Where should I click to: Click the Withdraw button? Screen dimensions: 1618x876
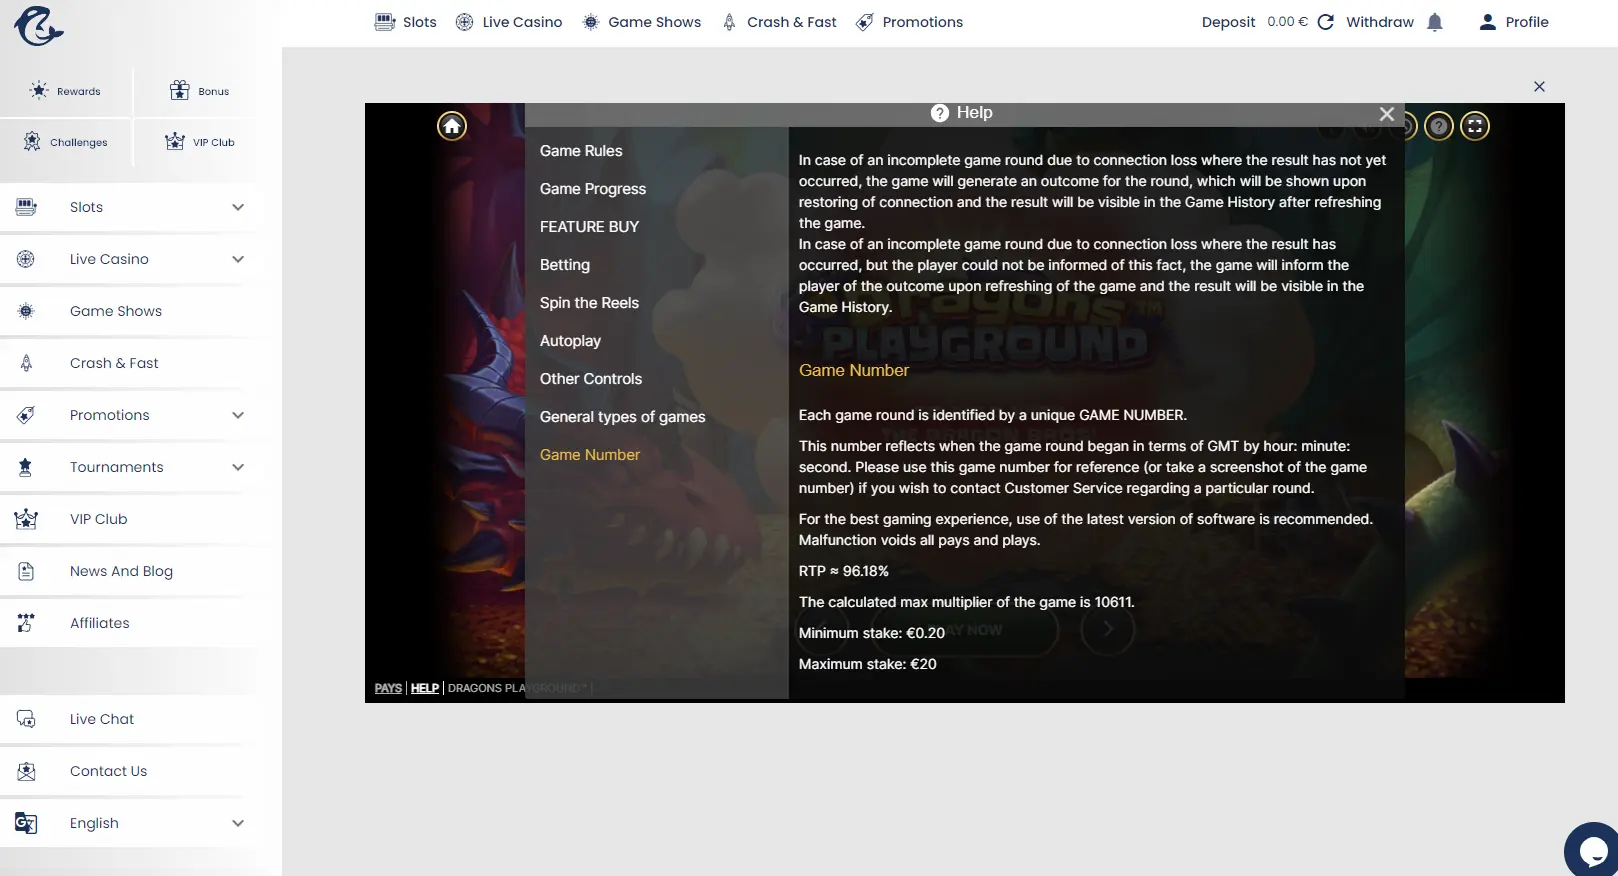point(1380,22)
